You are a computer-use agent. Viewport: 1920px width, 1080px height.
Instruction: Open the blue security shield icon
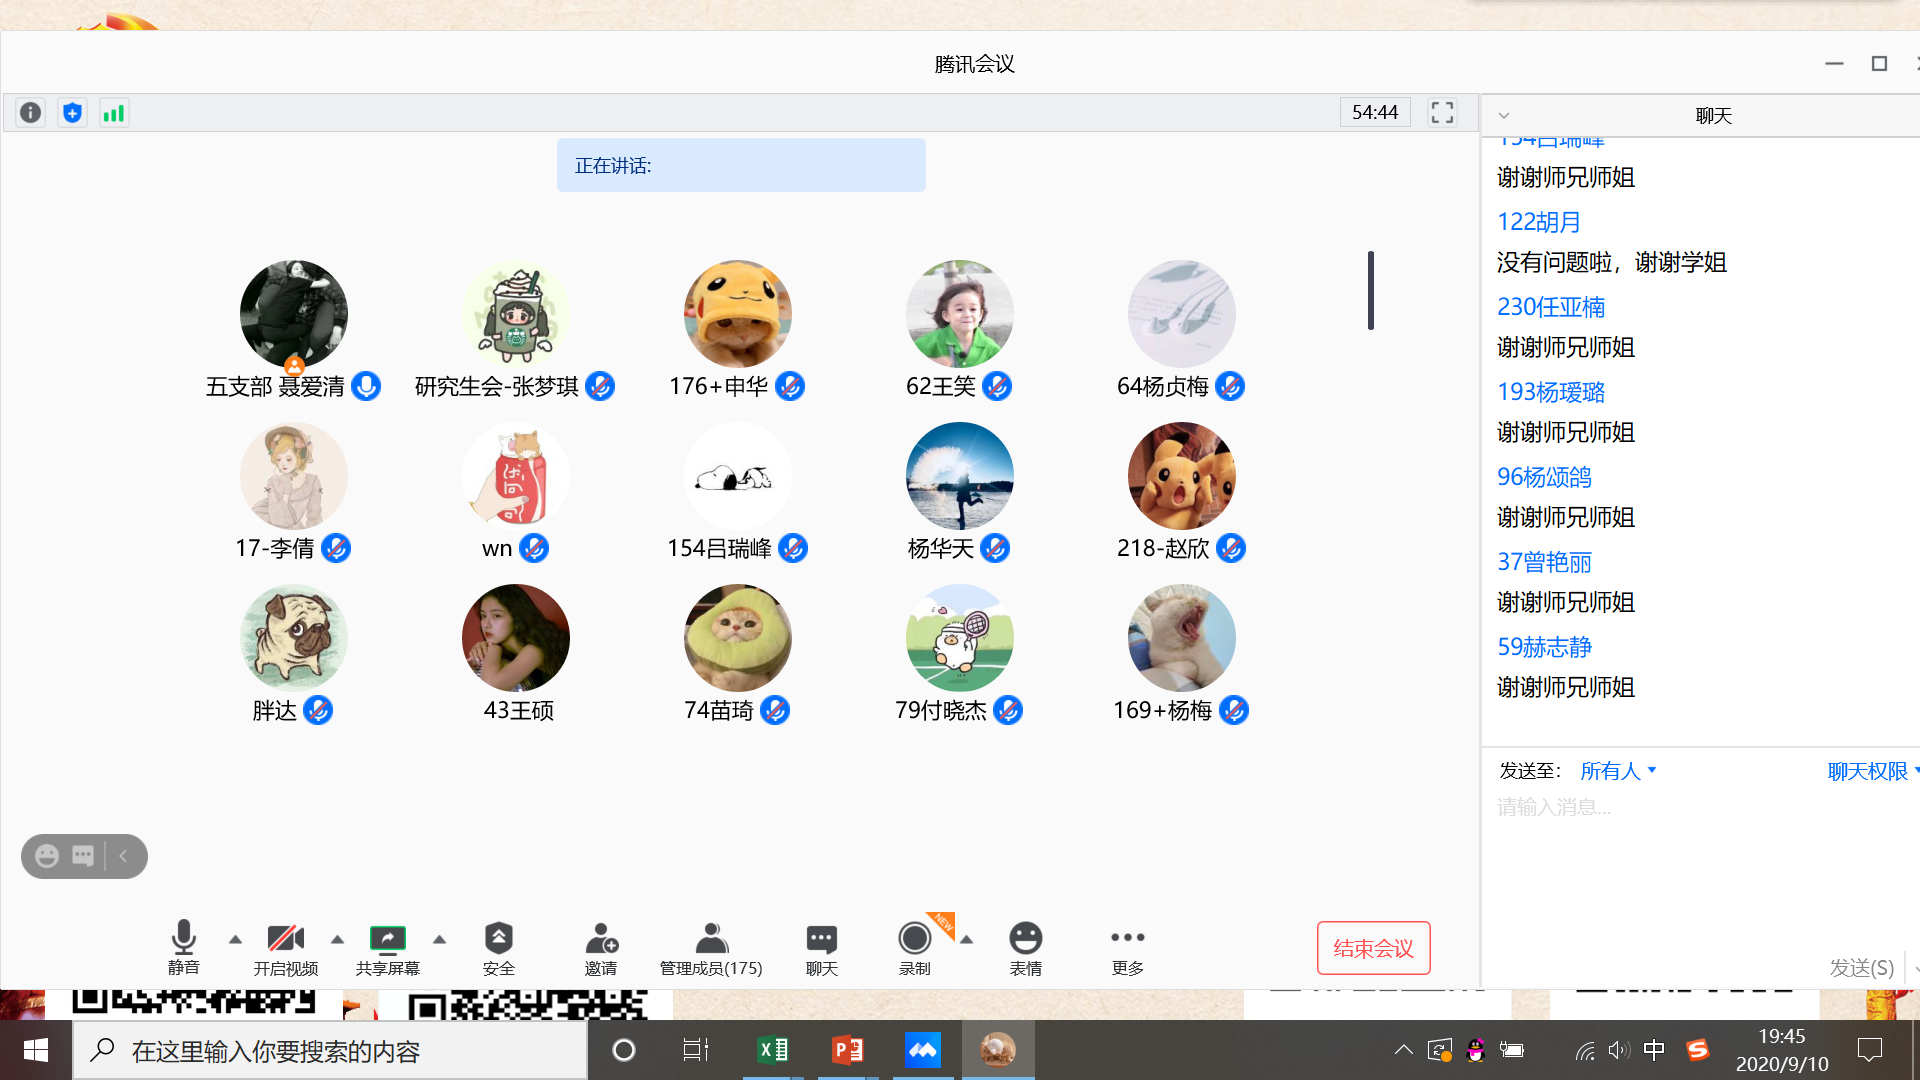pyautogui.click(x=72, y=113)
